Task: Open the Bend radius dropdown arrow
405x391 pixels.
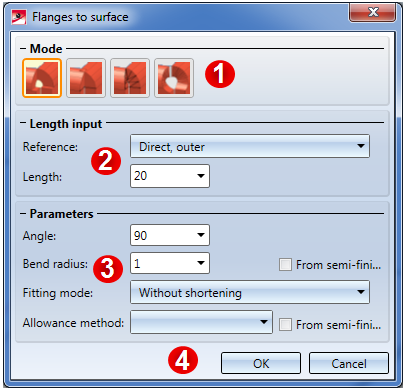Action: (x=201, y=263)
